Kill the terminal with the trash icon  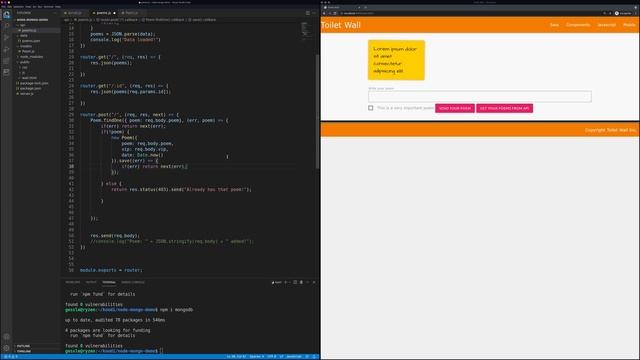tap(302, 282)
